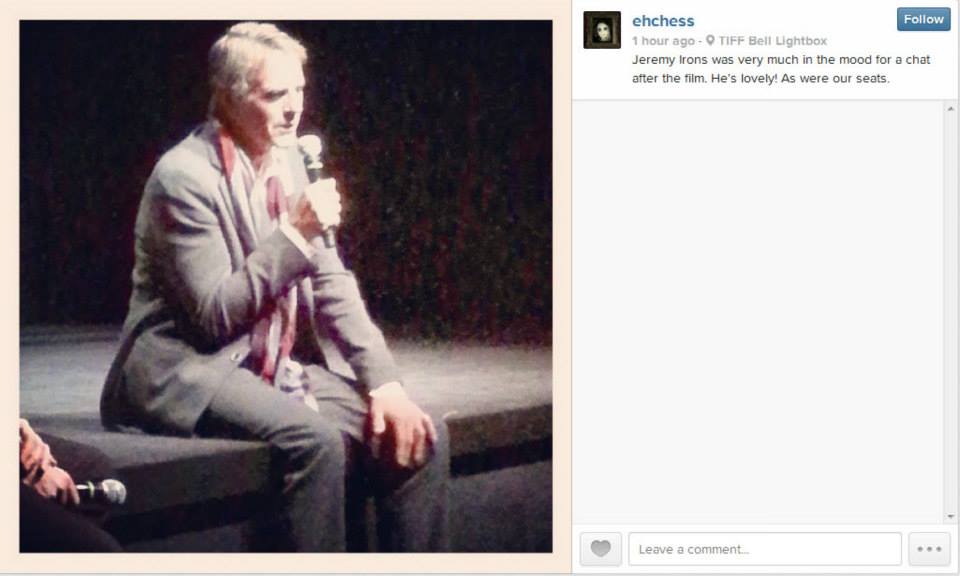Click the second microphone at photo corner
The image size is (960, 576).
(102, 492)
